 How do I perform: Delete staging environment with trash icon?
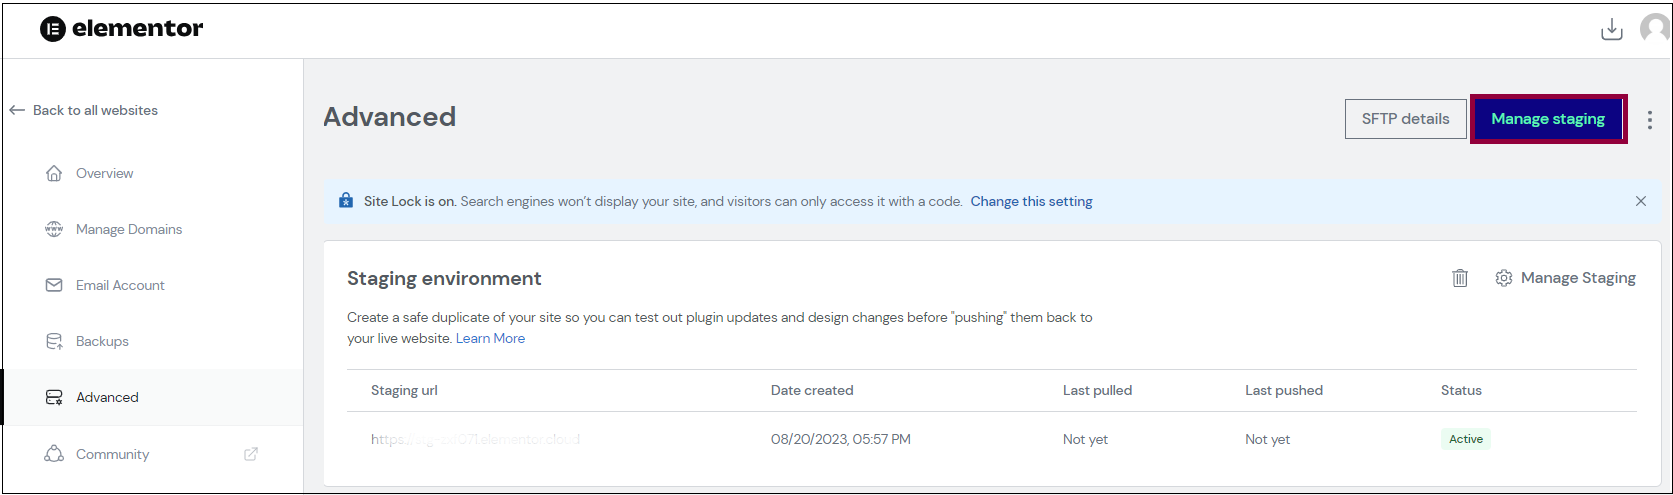click(x=1460, y=278)
